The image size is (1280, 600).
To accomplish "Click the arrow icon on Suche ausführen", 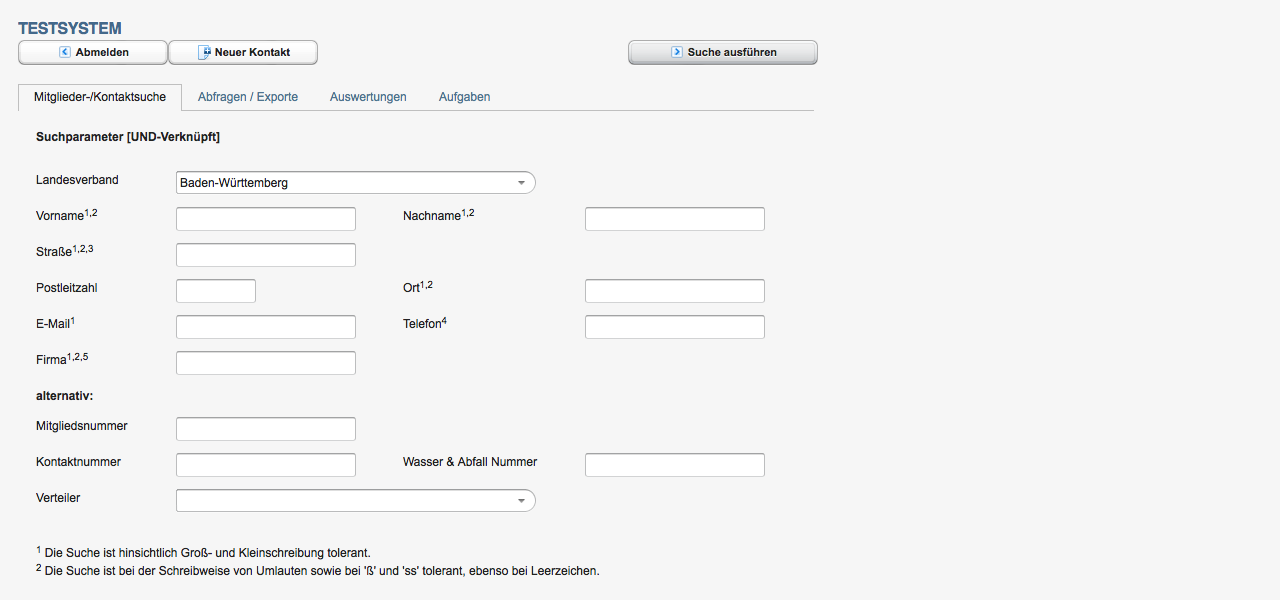I will pyautogui.click(x=677, y=52).
